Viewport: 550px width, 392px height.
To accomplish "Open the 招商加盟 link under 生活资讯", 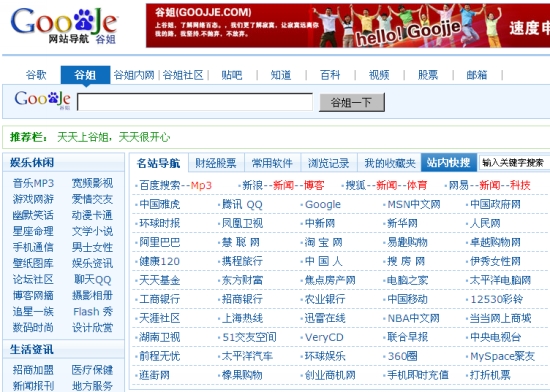I will pos(33,370).
